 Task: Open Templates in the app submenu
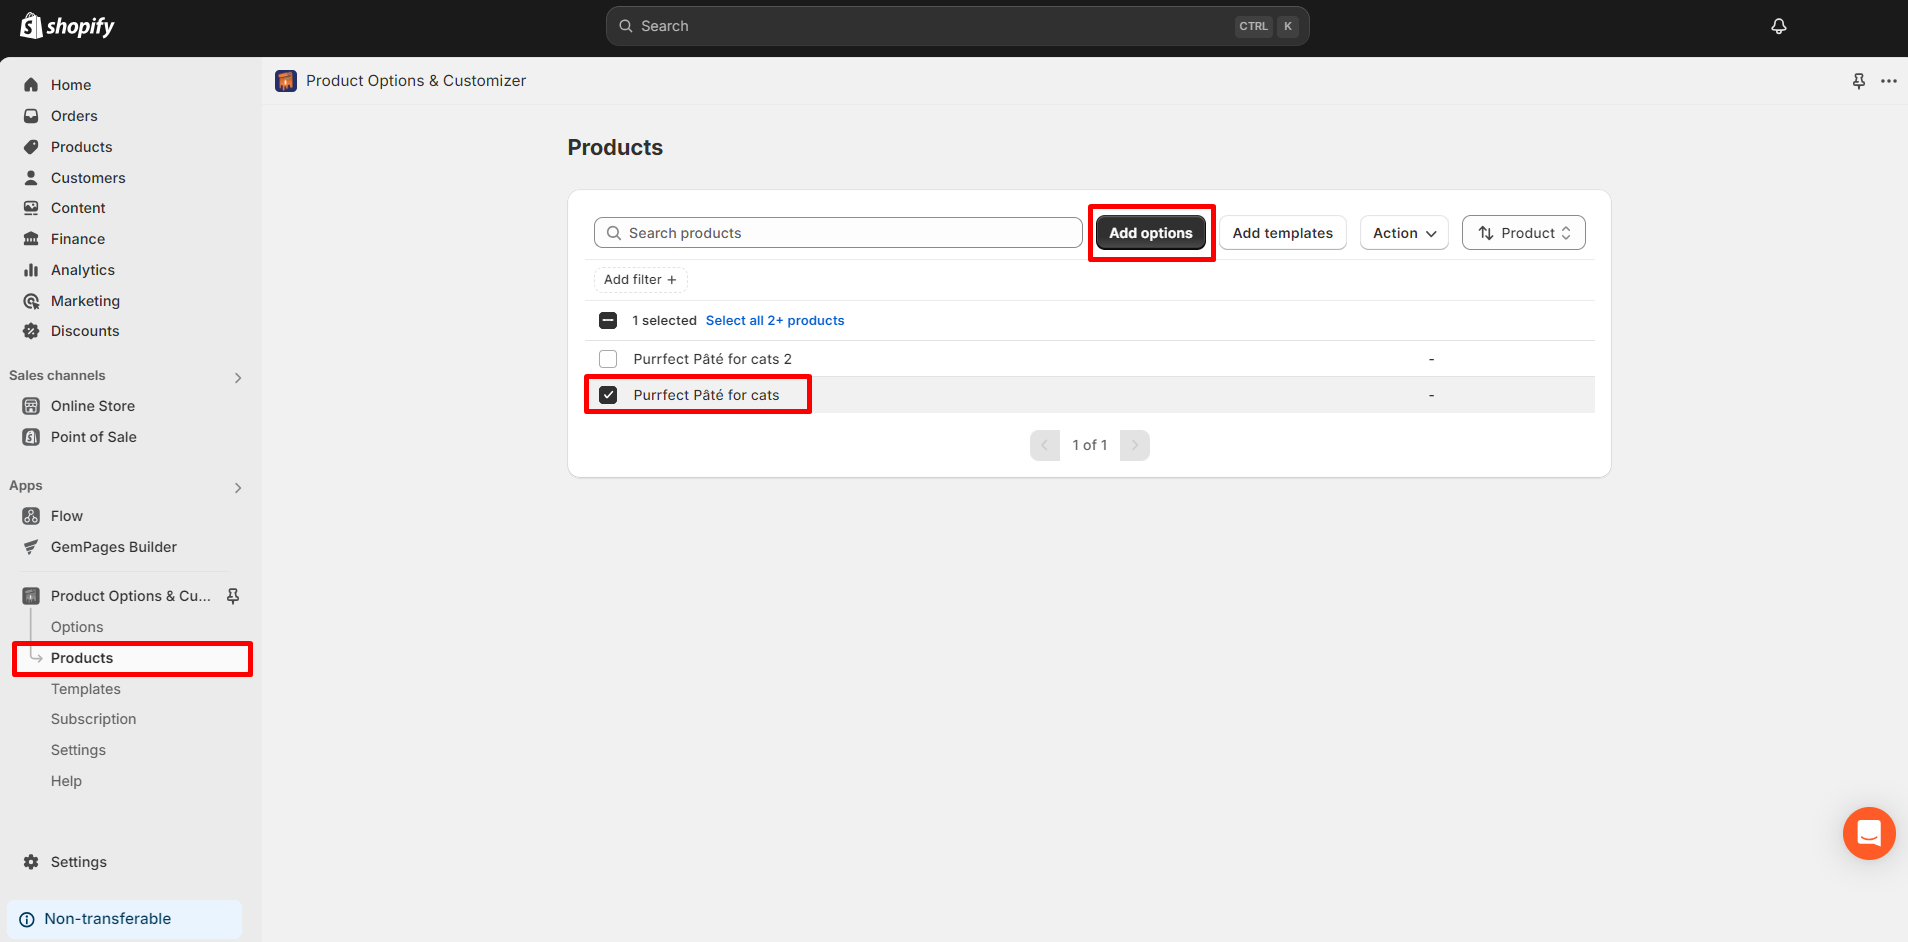click(x=85, y=689)
